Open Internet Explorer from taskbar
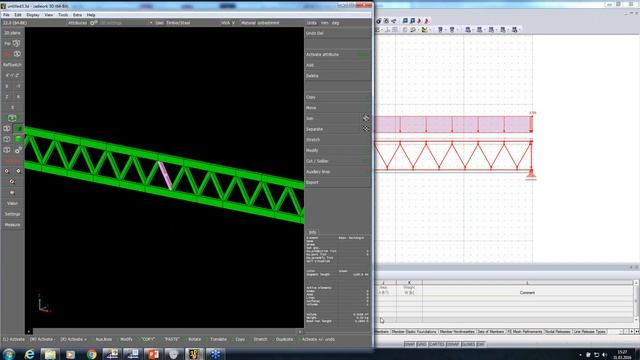This screenshot has height=360, width=640. click(29, 354)
